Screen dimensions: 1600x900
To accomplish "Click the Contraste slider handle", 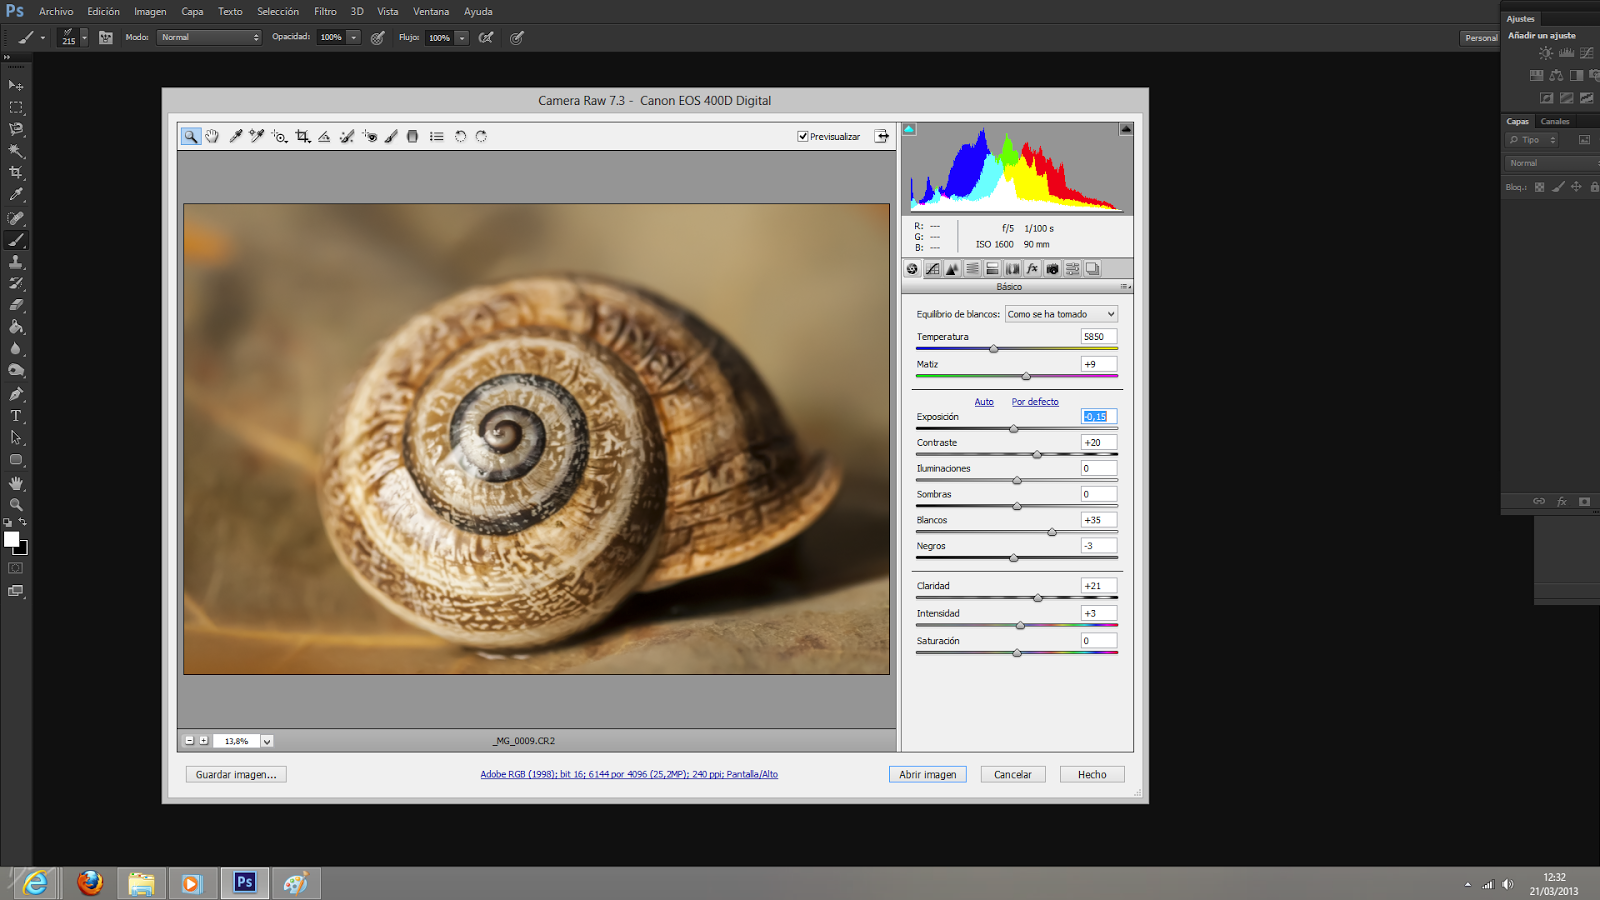I will (1037, 455).
